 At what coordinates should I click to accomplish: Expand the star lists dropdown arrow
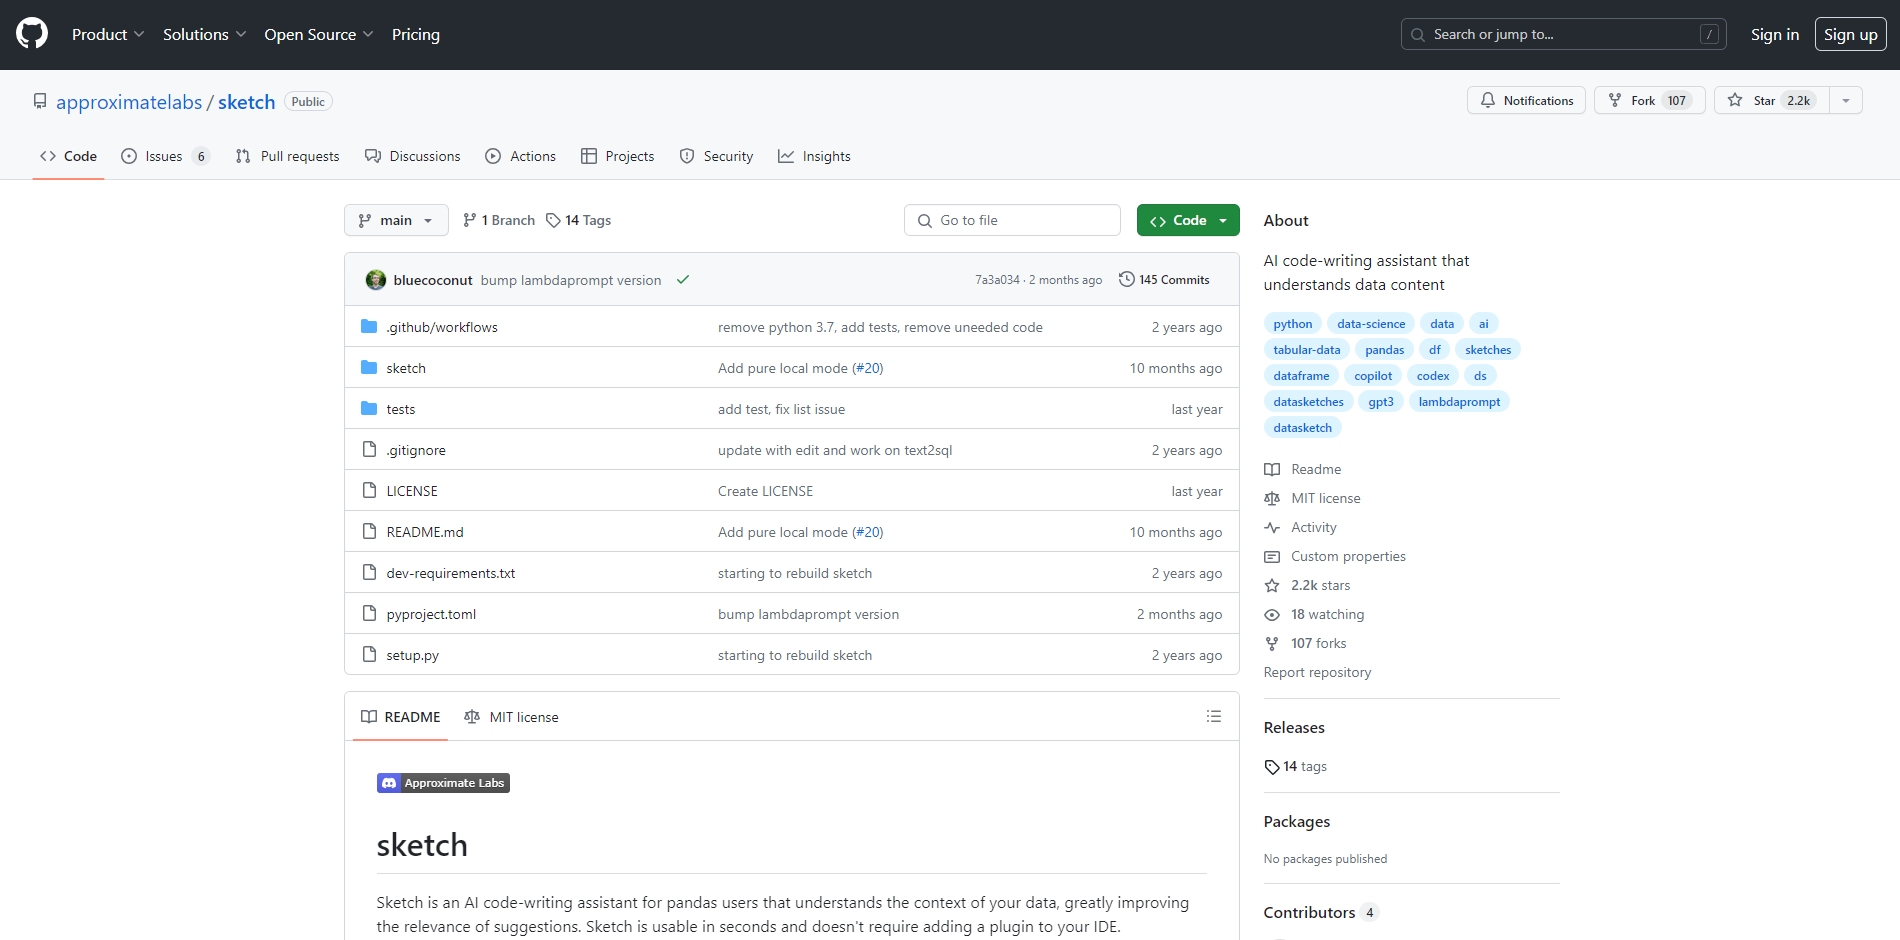[x=1846, y=100]
